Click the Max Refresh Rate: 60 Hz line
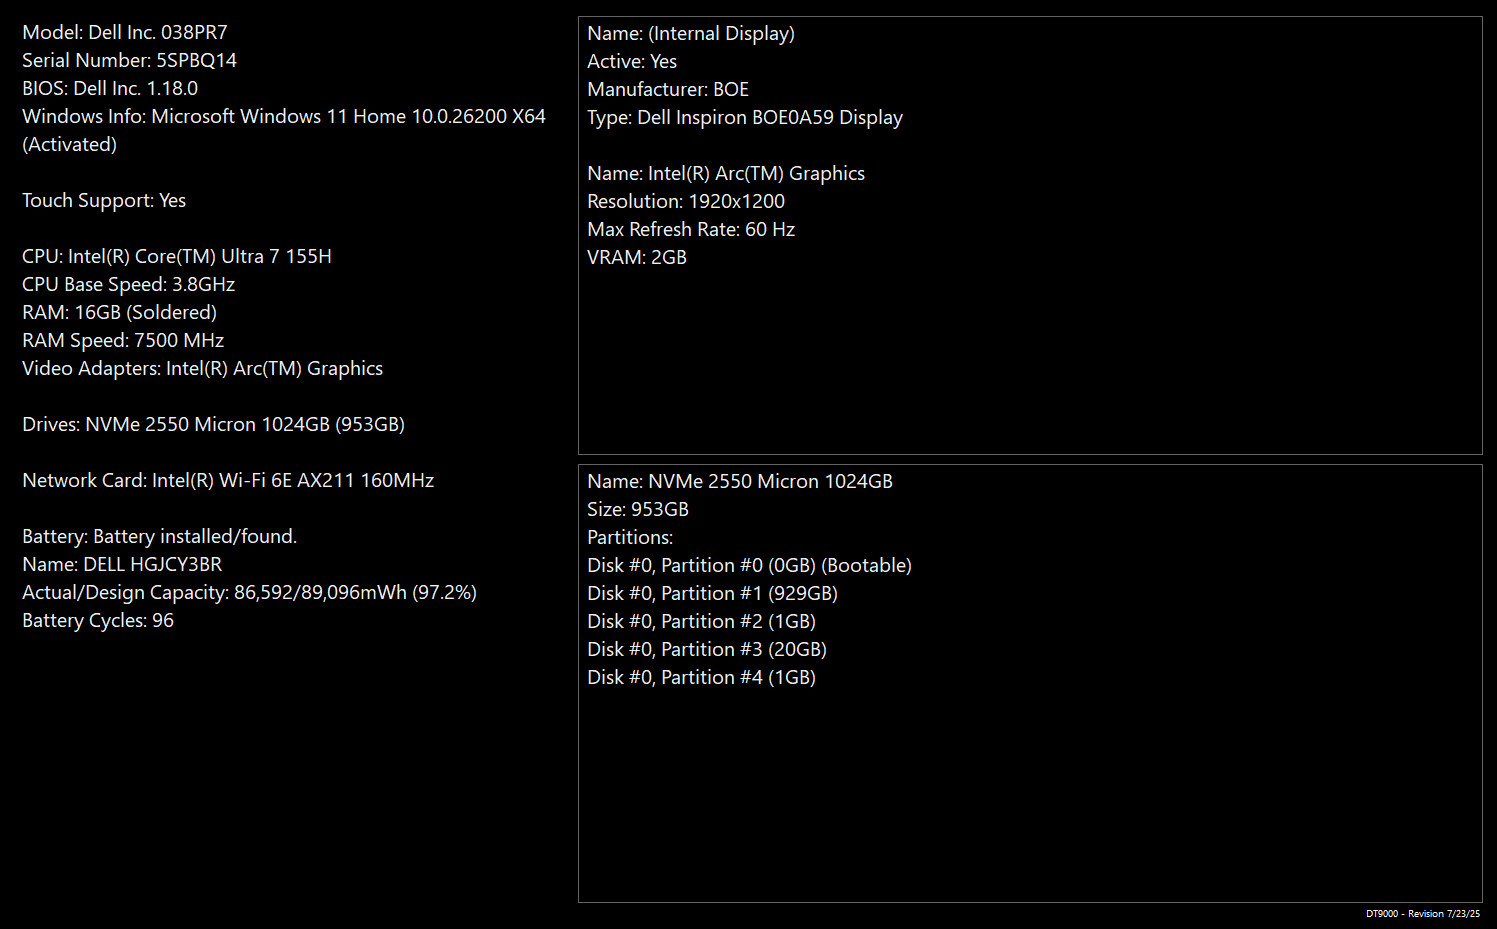 pos(691,229)
